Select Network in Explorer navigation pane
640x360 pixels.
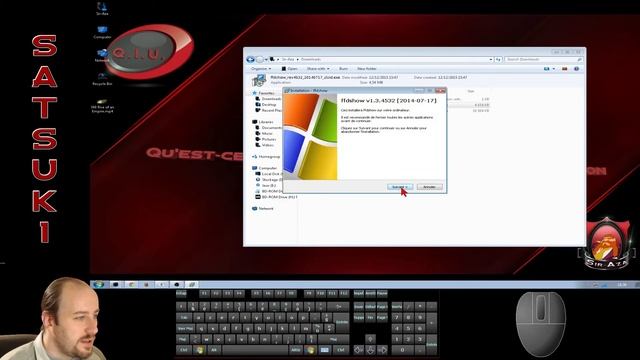coord(263,209)
